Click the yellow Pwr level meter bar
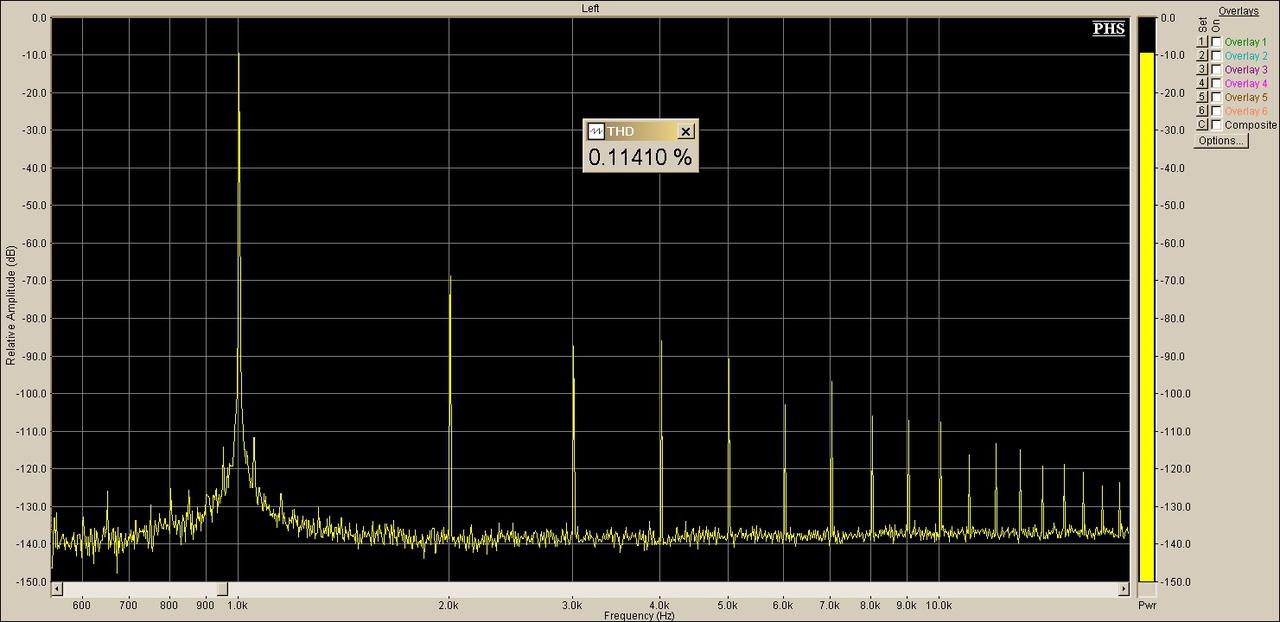Viewport: 1280px width, 622px height. pyautogui.click(x=1147, y=316)
